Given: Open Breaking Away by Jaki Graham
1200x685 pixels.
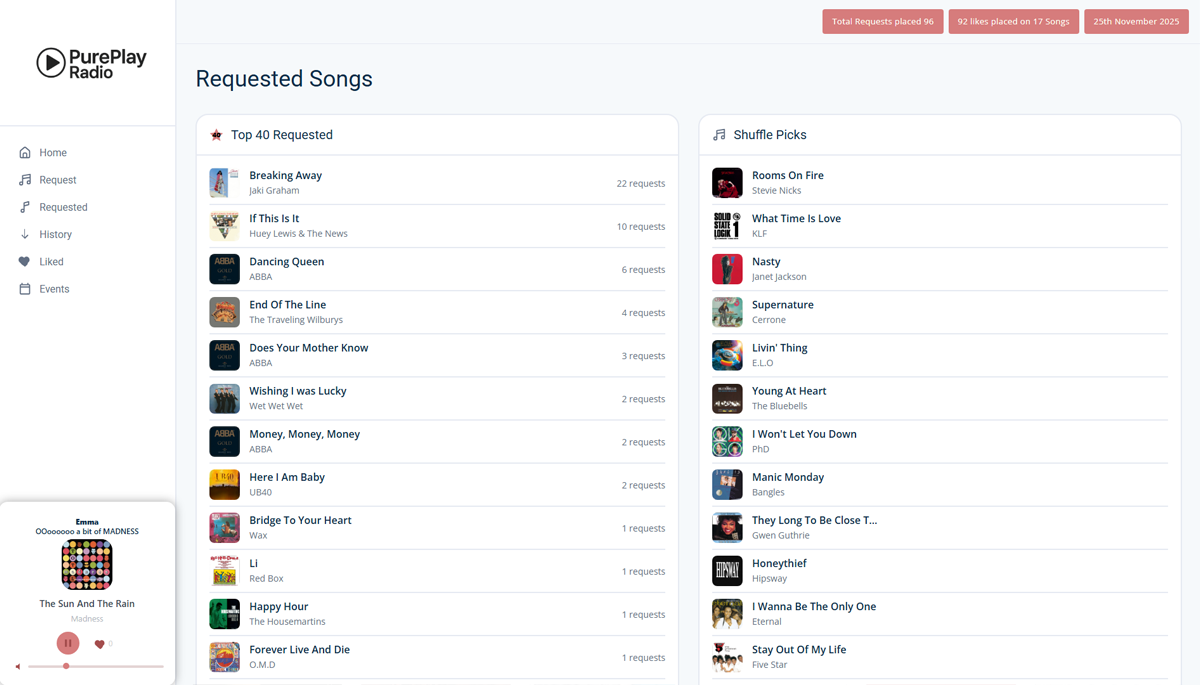Looking at the screenshot, I should 285,175.
